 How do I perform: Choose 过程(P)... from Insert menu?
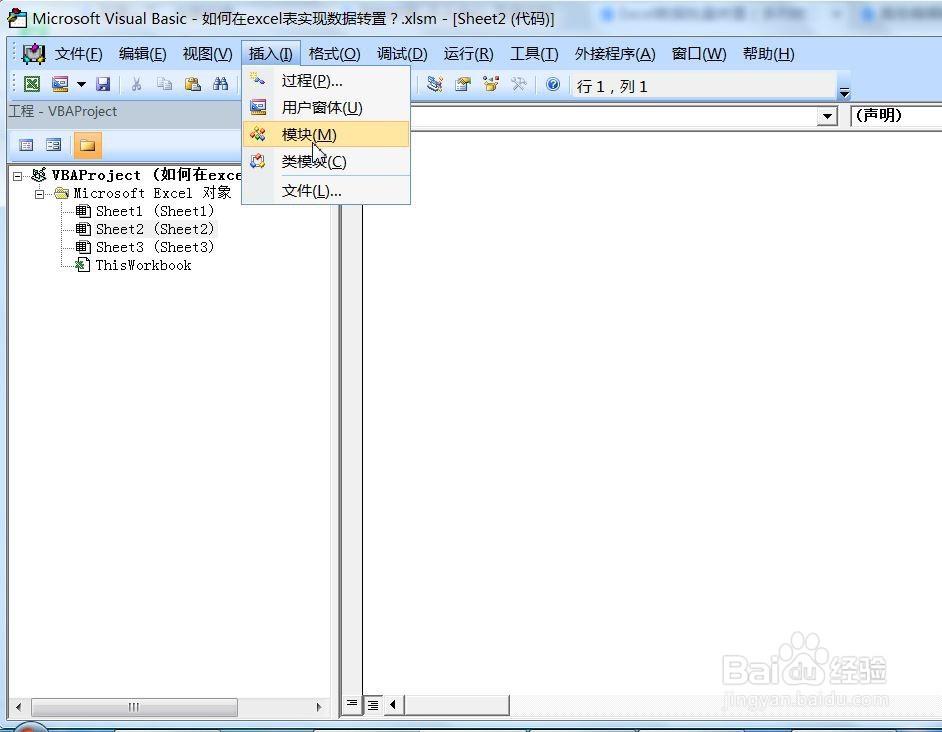326,81
